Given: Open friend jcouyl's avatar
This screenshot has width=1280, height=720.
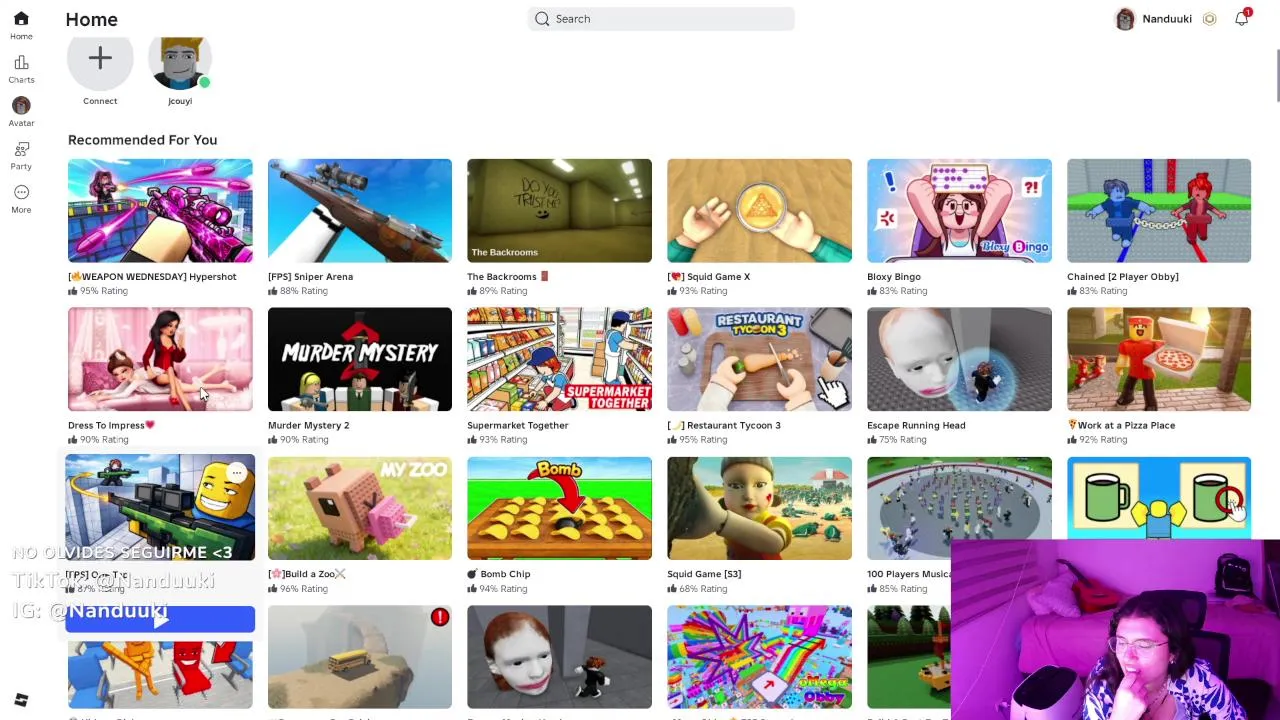Looking at the screenshot, I should (x=180, y=62).
